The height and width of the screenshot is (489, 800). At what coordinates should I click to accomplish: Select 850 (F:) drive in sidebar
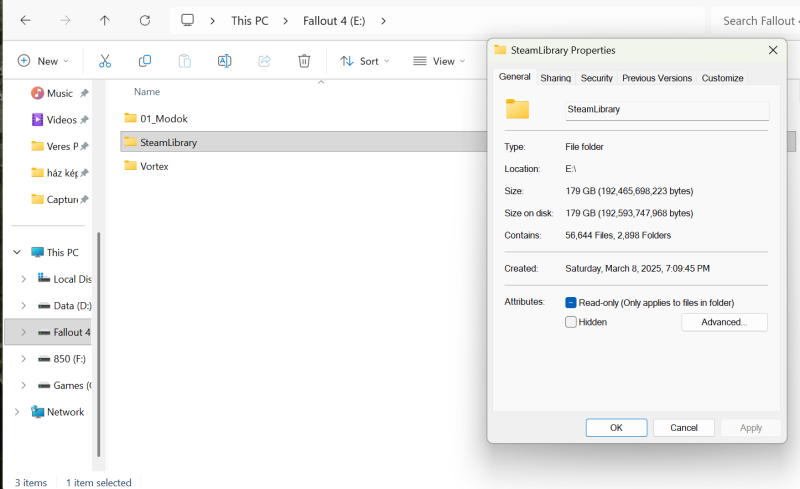62,359
